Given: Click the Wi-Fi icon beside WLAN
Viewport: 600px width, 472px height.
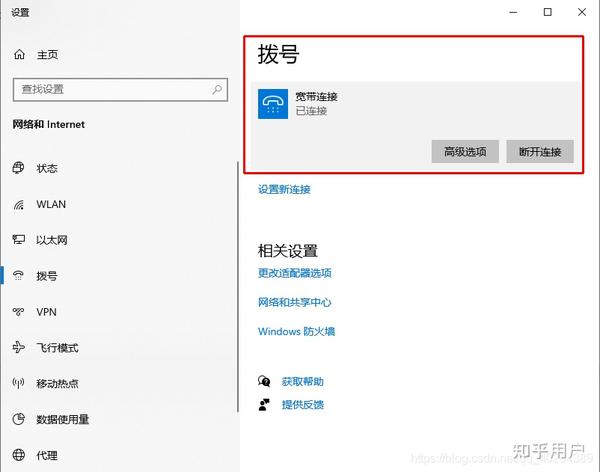Looking at the screenshot, I should (18, 204).
